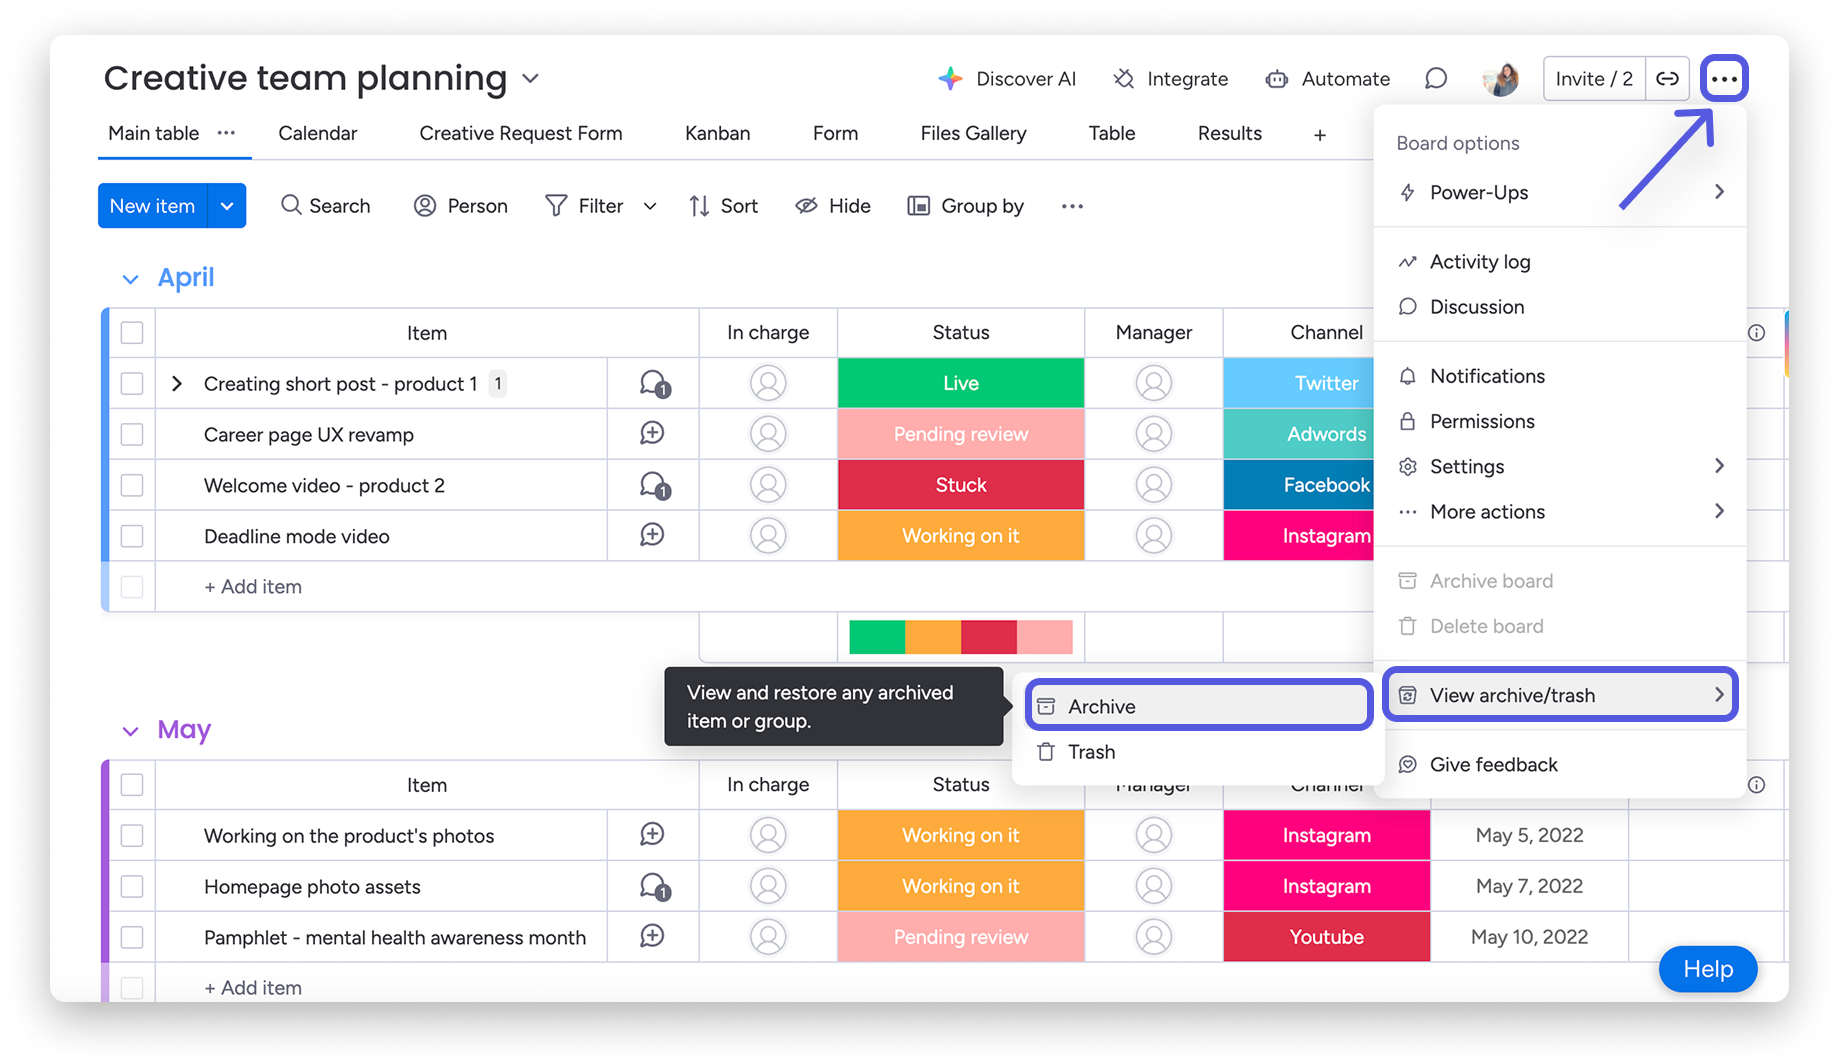Check the Homepage photo assets row
The width and height of the screenshot is (1839, 1059).
click(132, 886)
